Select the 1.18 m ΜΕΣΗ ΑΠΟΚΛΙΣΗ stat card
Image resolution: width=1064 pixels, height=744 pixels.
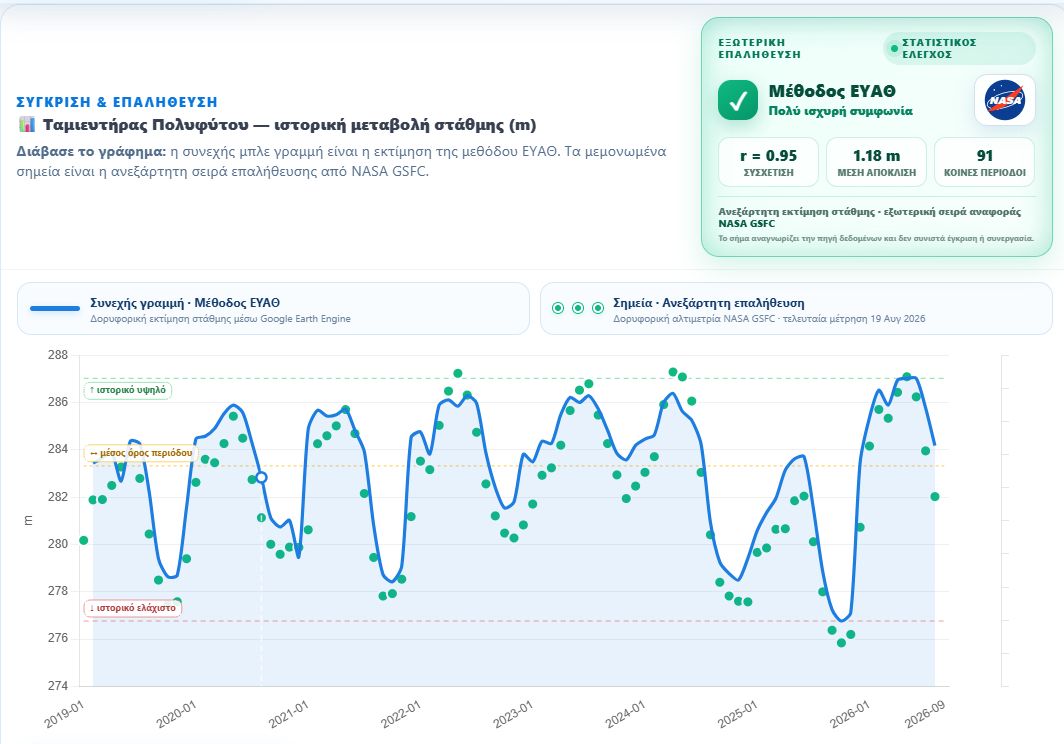[876, 162]
